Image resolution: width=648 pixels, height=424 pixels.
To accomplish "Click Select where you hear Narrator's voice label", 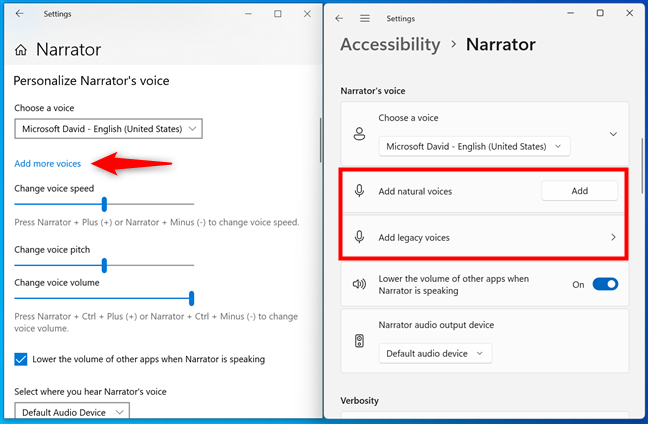I will click(x=90, y=392).
